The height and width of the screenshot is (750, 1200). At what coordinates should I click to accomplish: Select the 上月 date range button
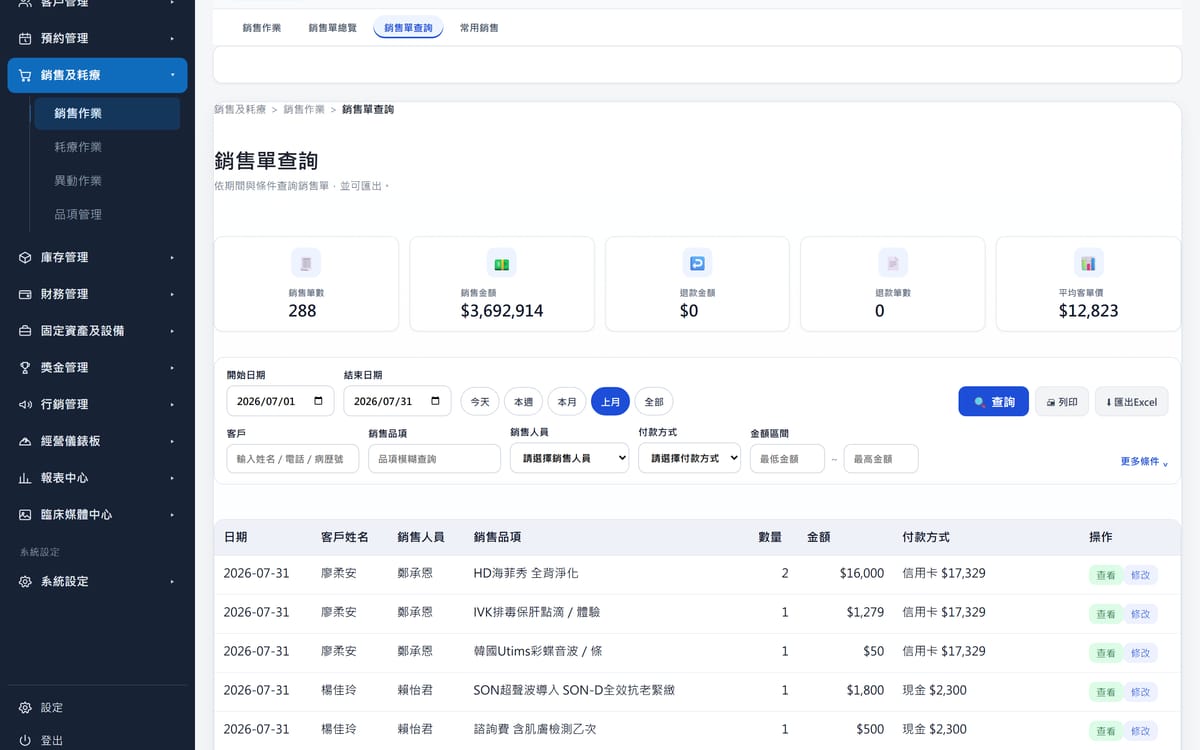pos(610,401)
